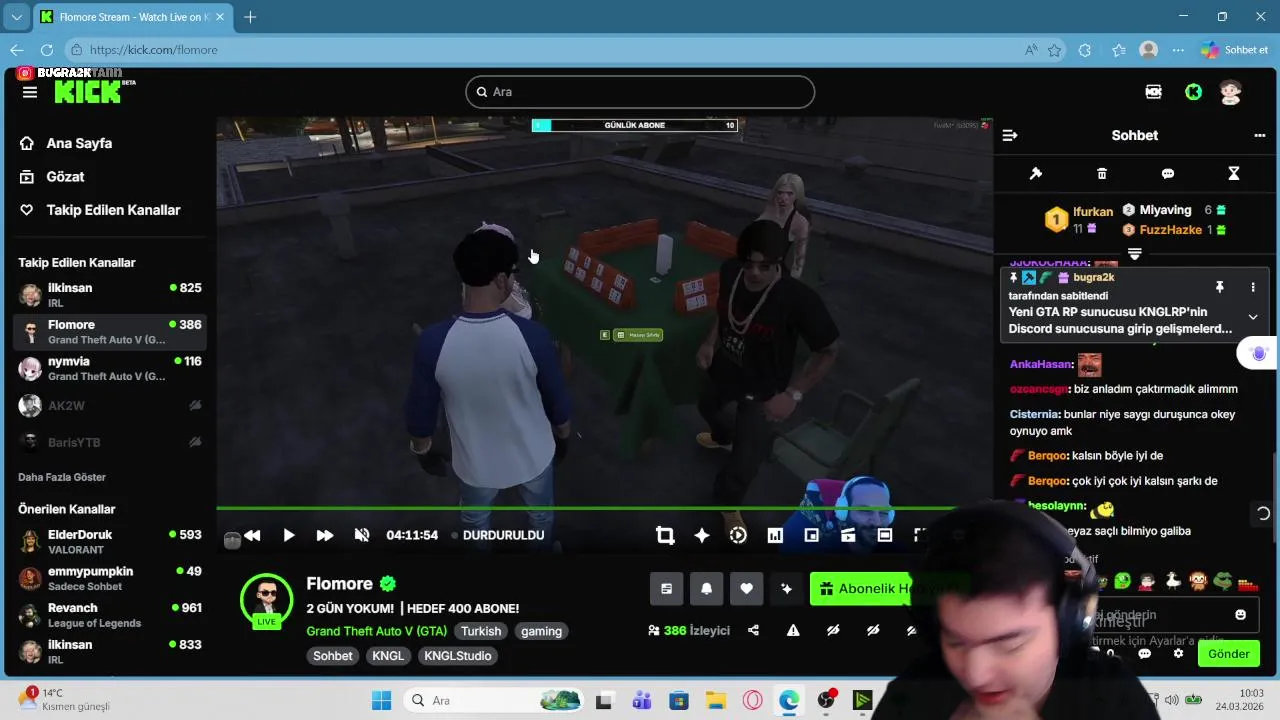
Task: Open chat options three-dot menu
Action: [x=1260, y=135]
